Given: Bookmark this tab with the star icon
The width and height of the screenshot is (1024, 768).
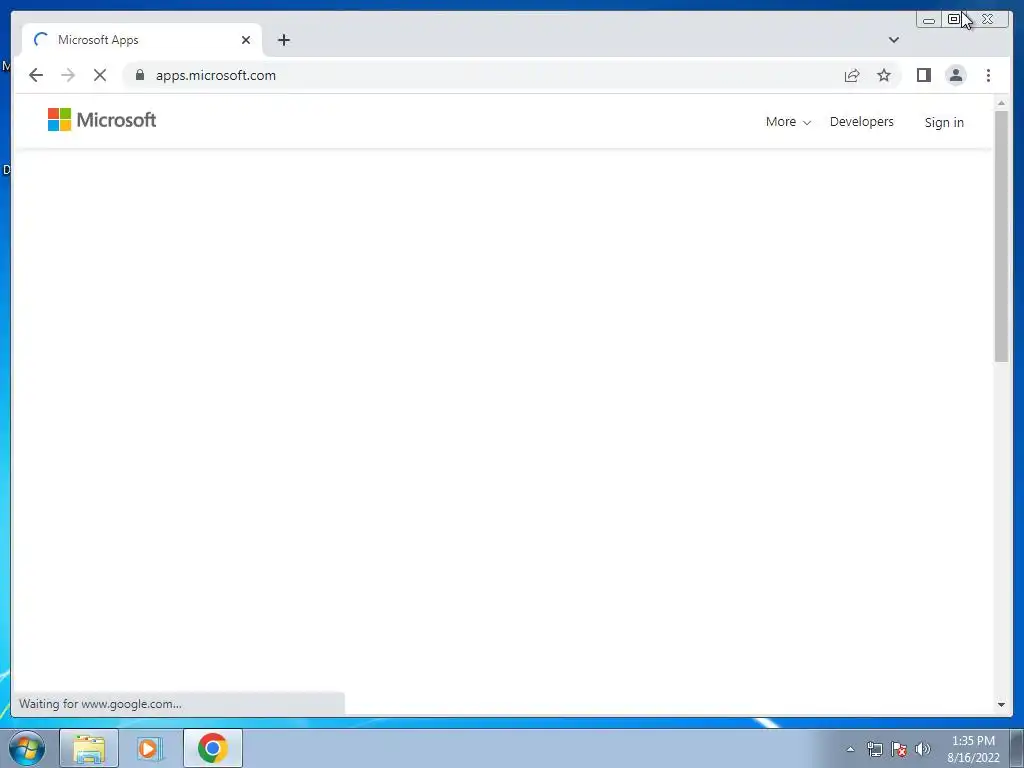Looking at the screenshot, I should pos(884,75).
